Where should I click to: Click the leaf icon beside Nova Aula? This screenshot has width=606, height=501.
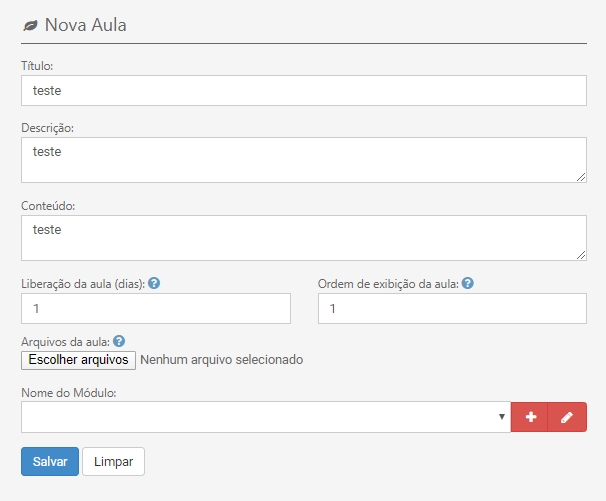pos(30,25)
